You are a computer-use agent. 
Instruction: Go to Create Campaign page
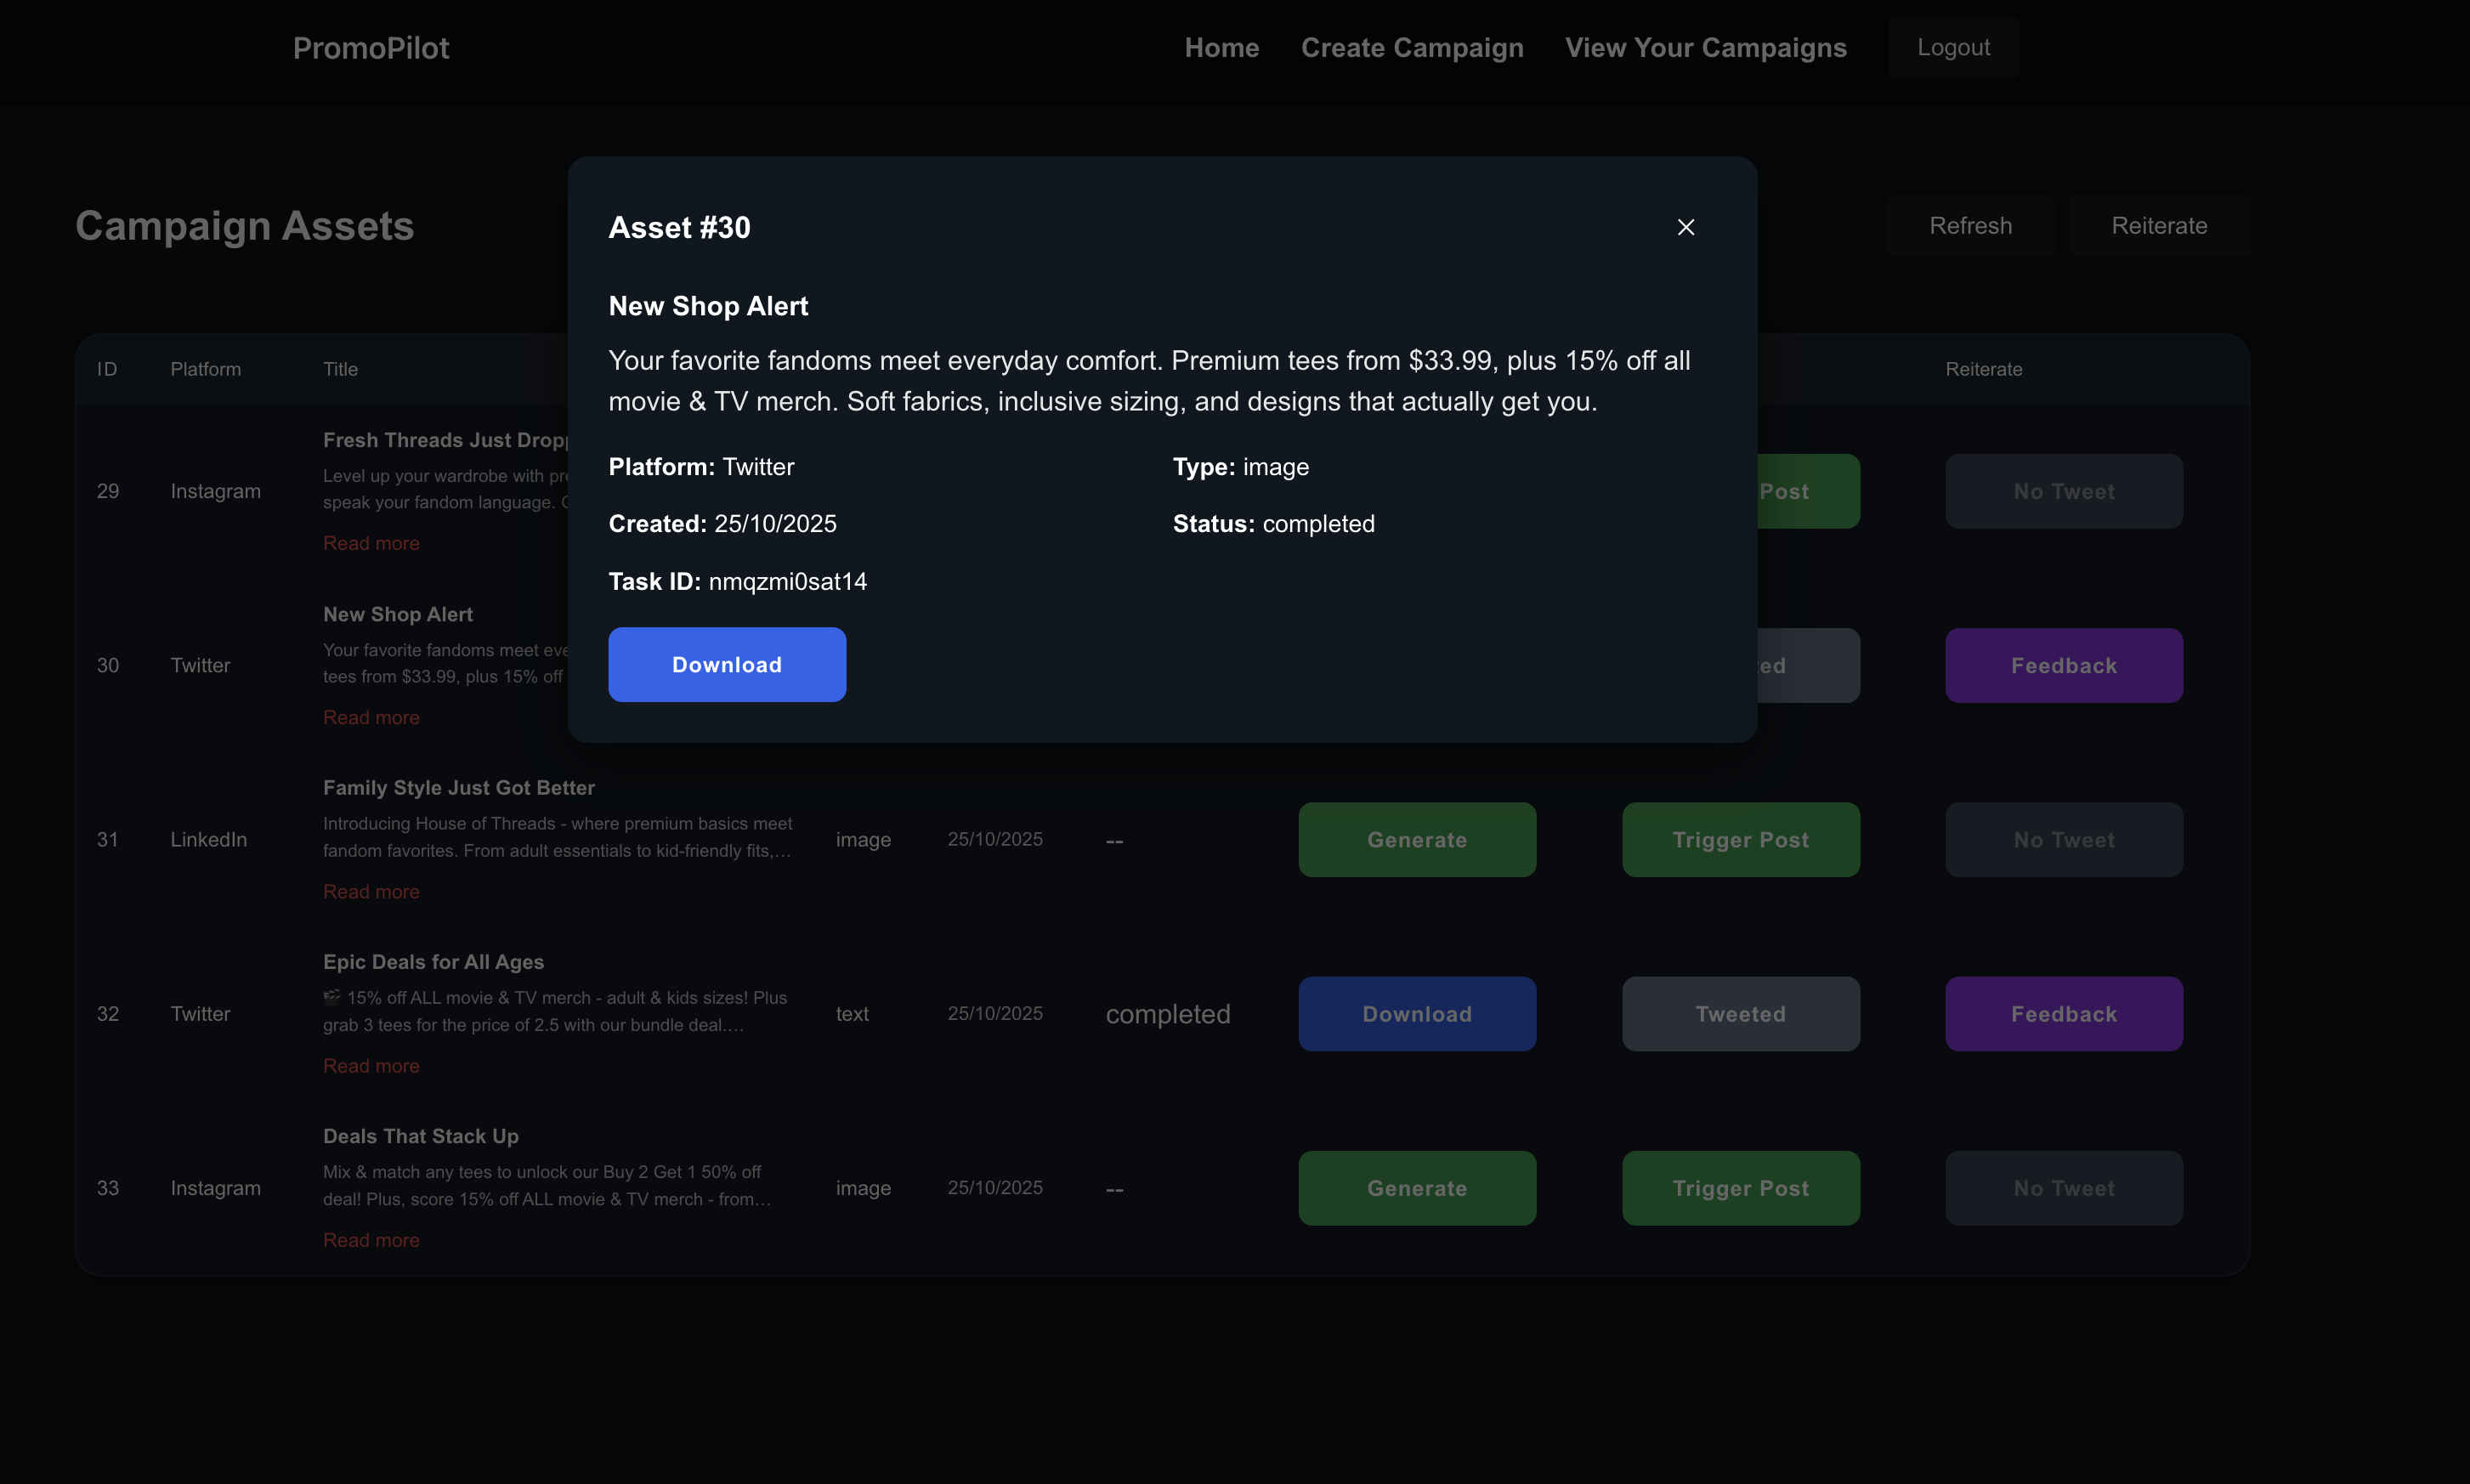point(1411,48)
